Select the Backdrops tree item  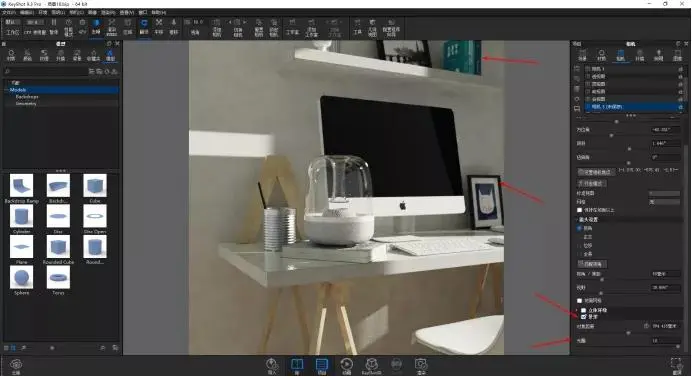tap(27, 97)
